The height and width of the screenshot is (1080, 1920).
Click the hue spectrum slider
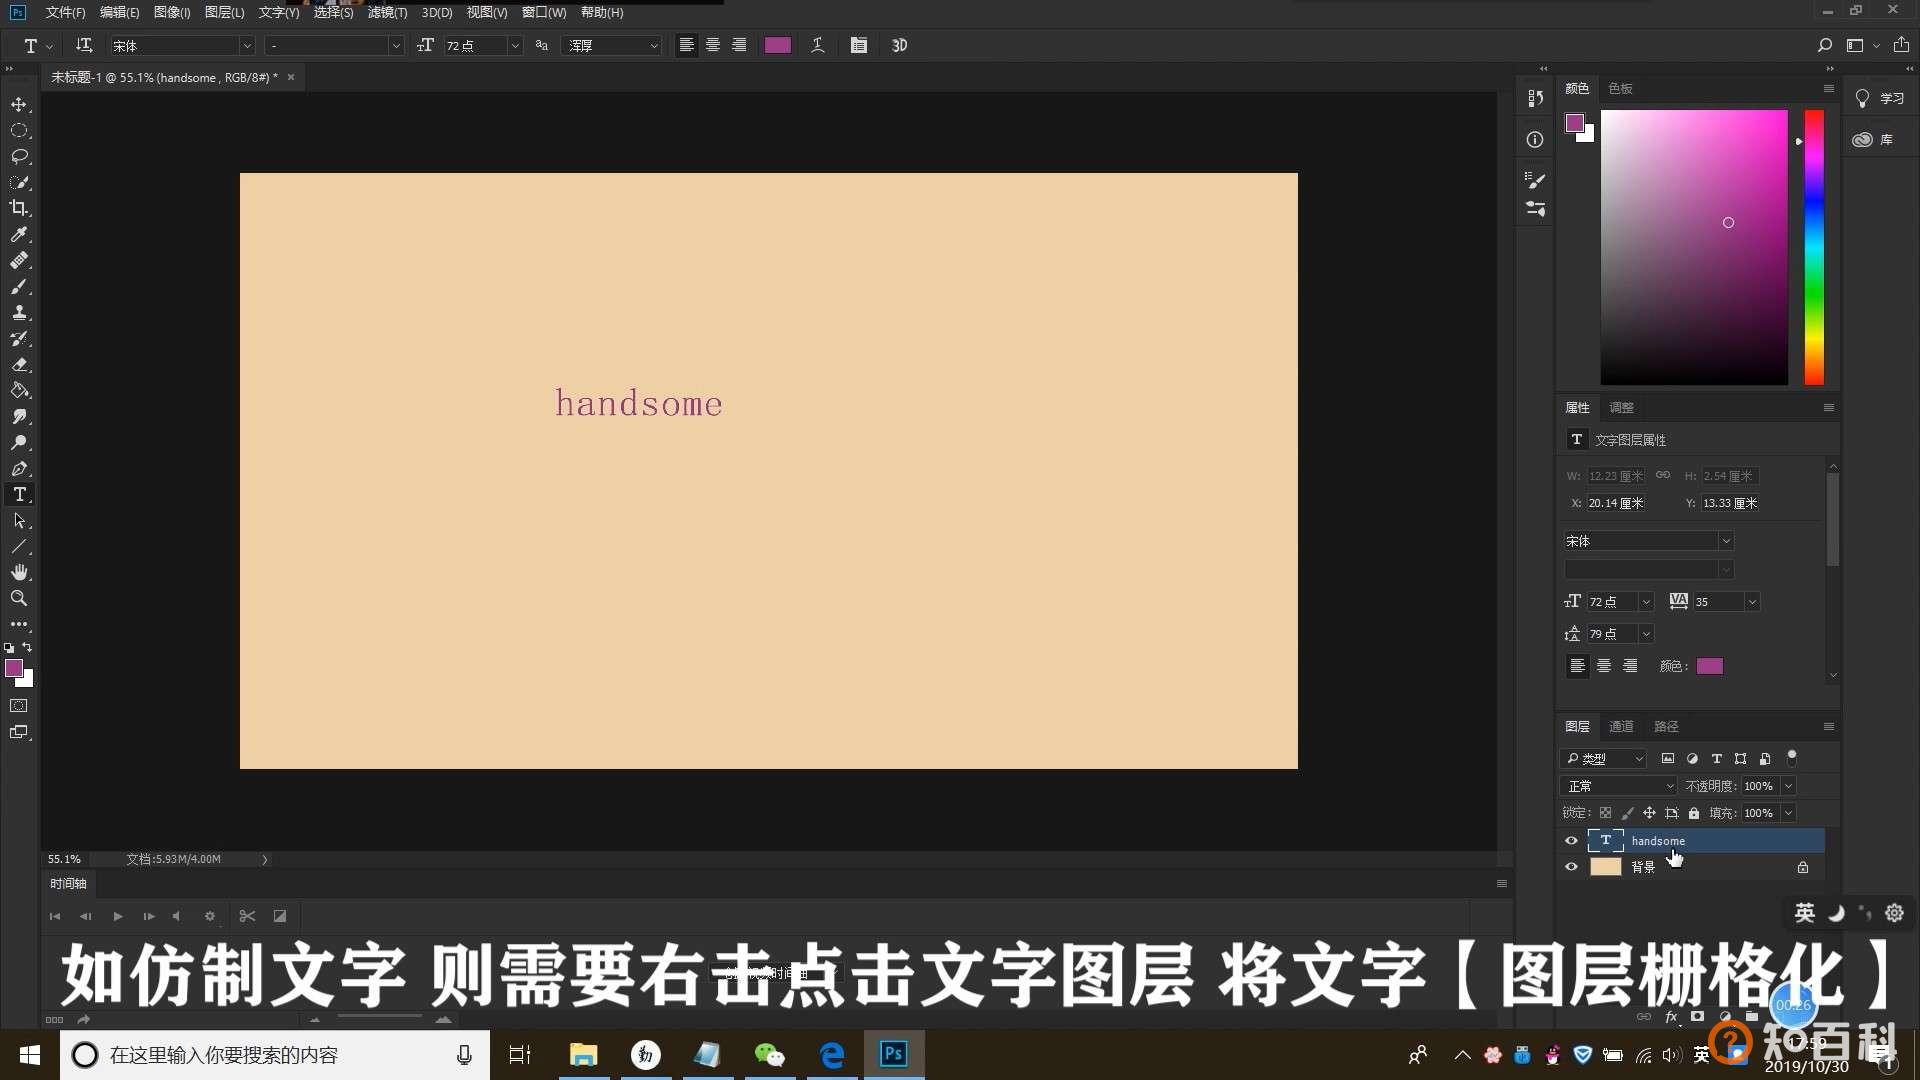[1813, 247]
